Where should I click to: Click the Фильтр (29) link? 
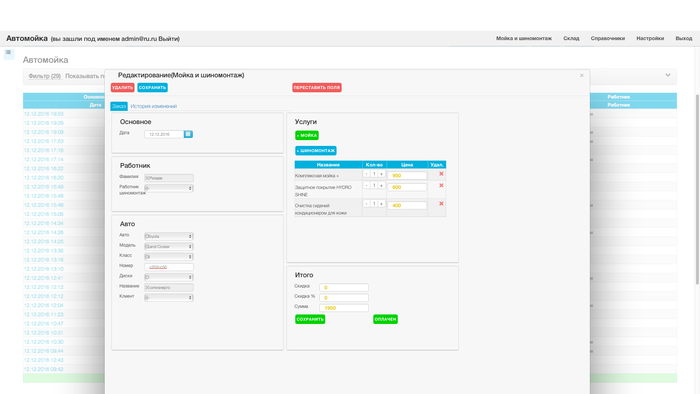coord(45,76)
